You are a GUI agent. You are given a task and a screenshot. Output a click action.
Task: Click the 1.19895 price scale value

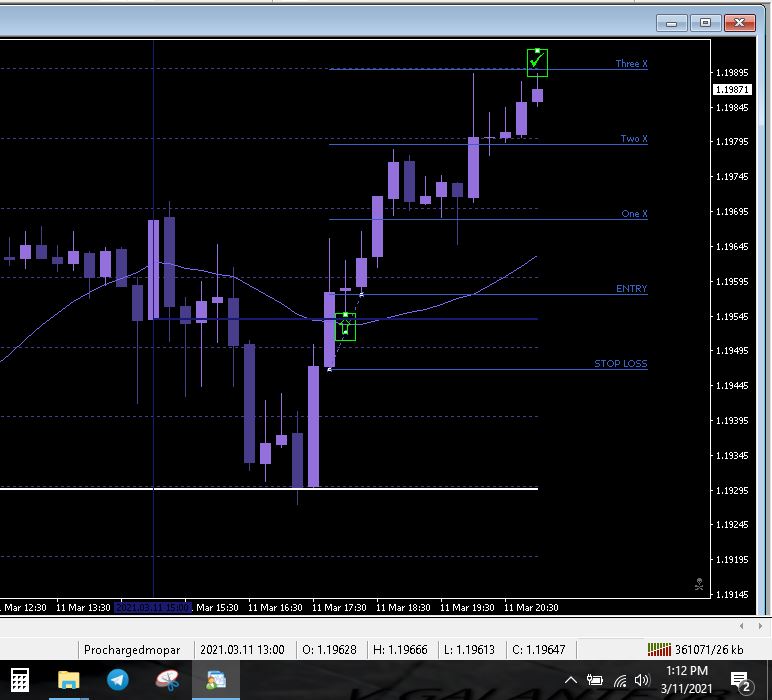pyautogui.click(x=732, y=72)
